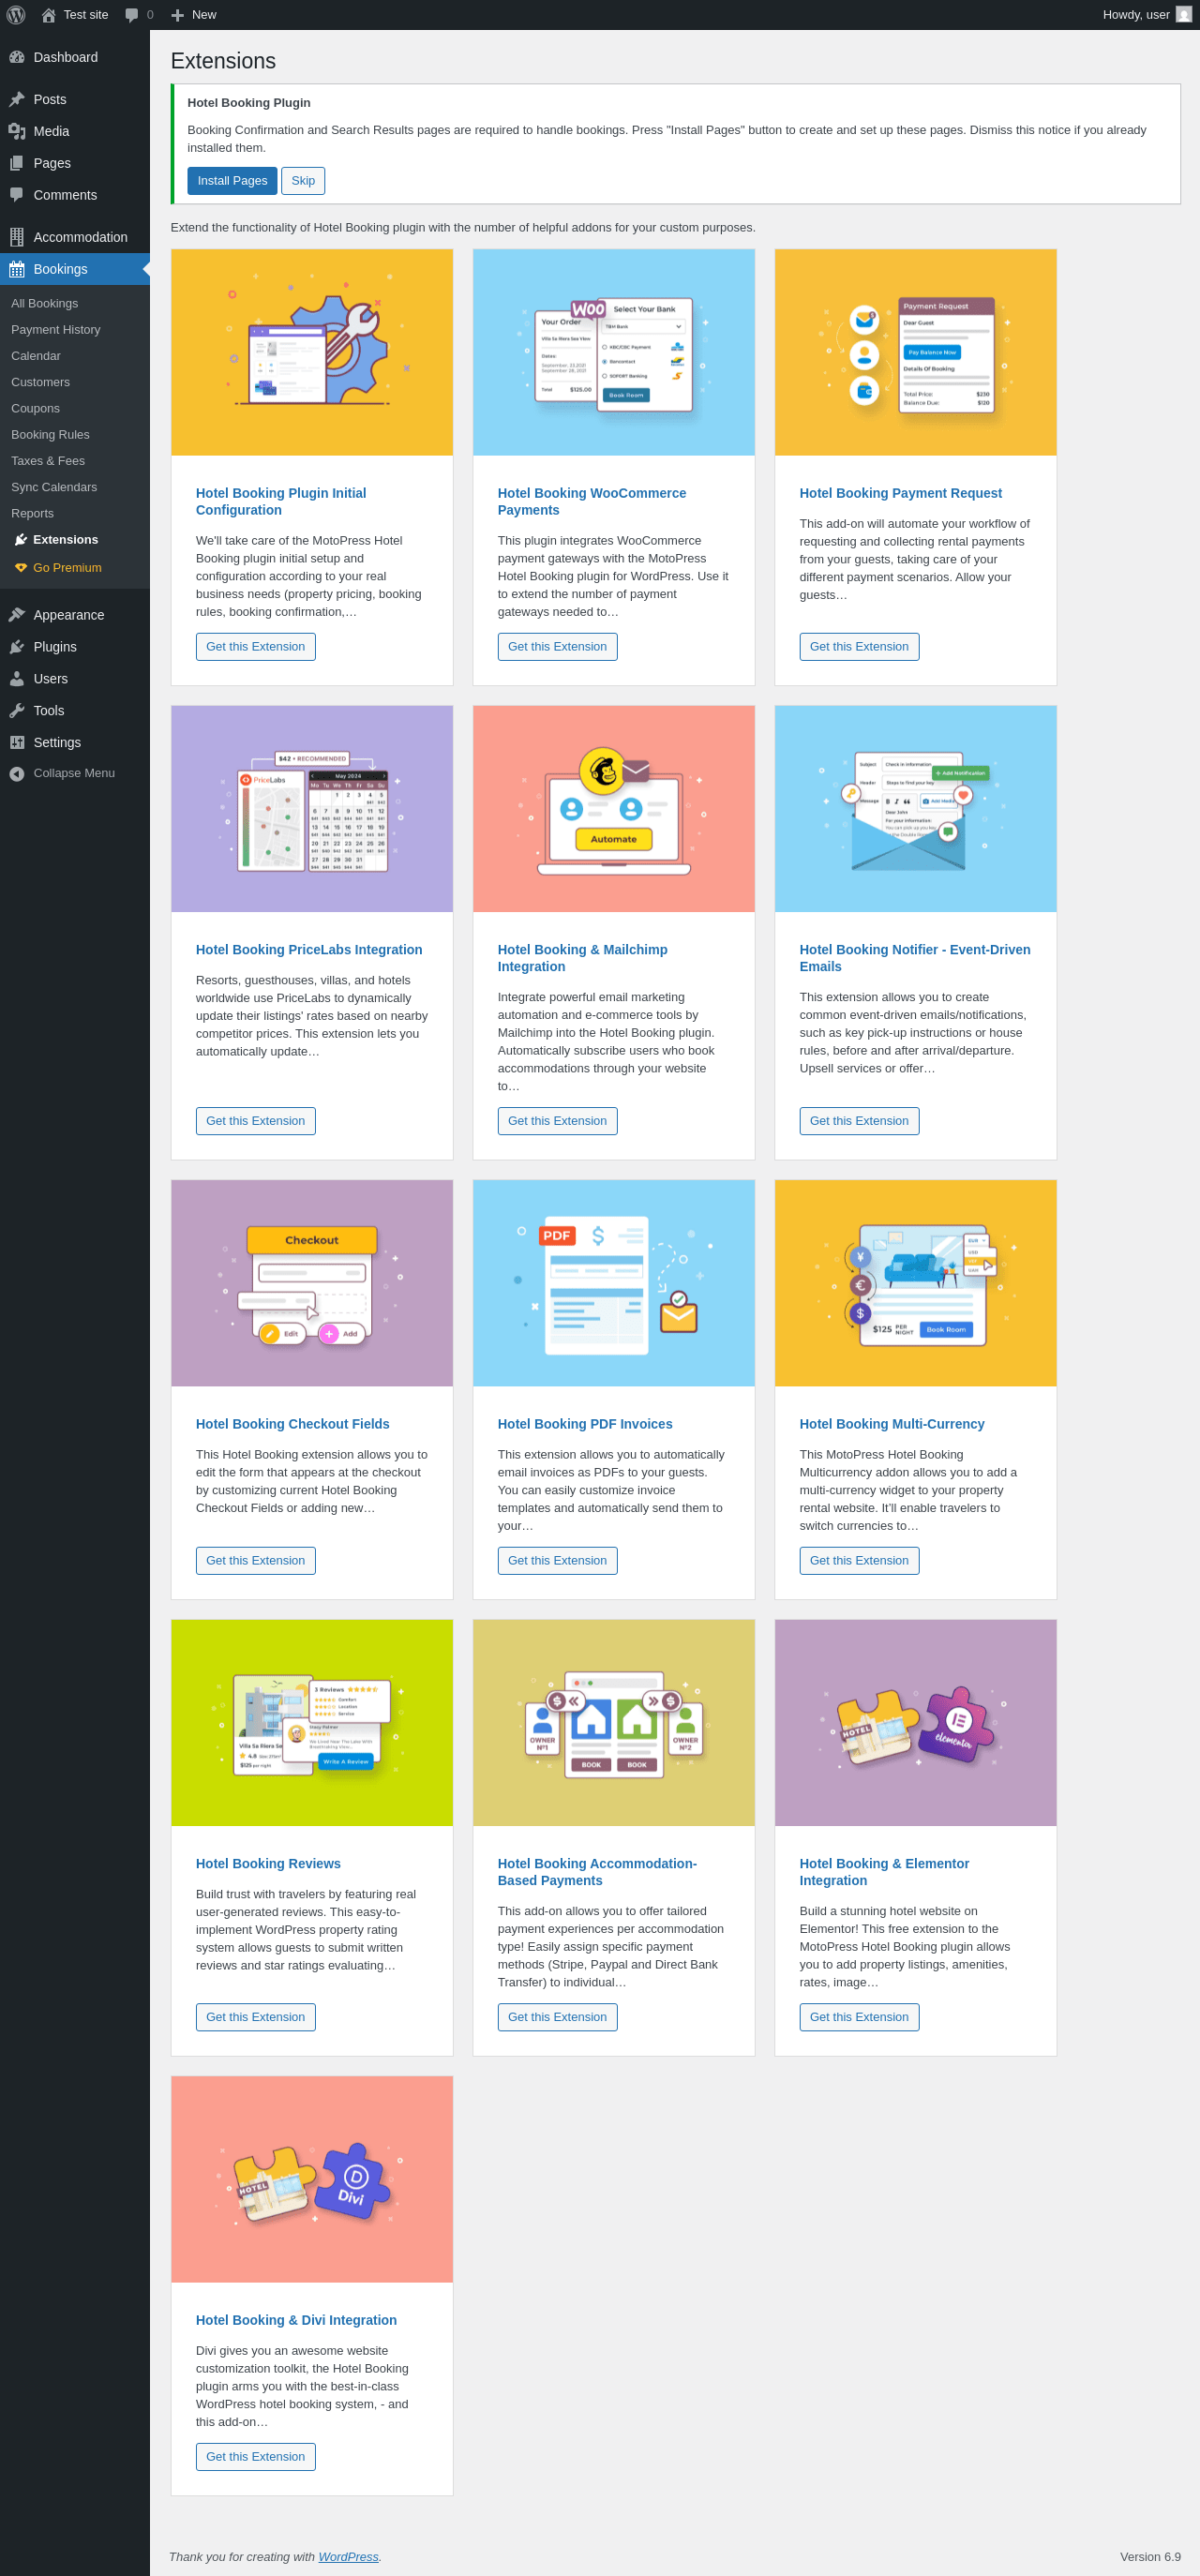Click the Divi Integration thumbnail image
The image size is (1200, 2576).
[x=312, y=2179]
